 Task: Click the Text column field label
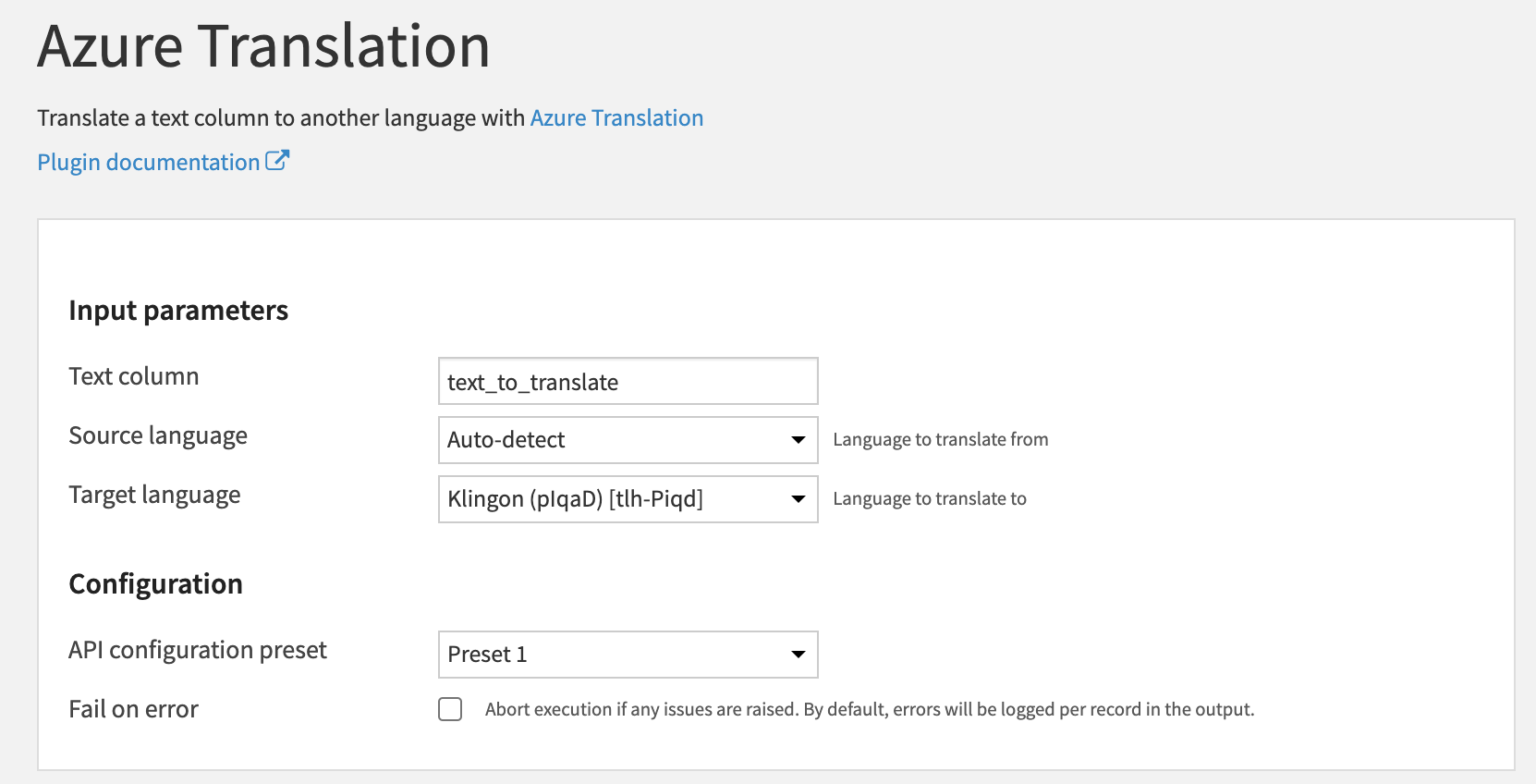[x=133, y=376]
